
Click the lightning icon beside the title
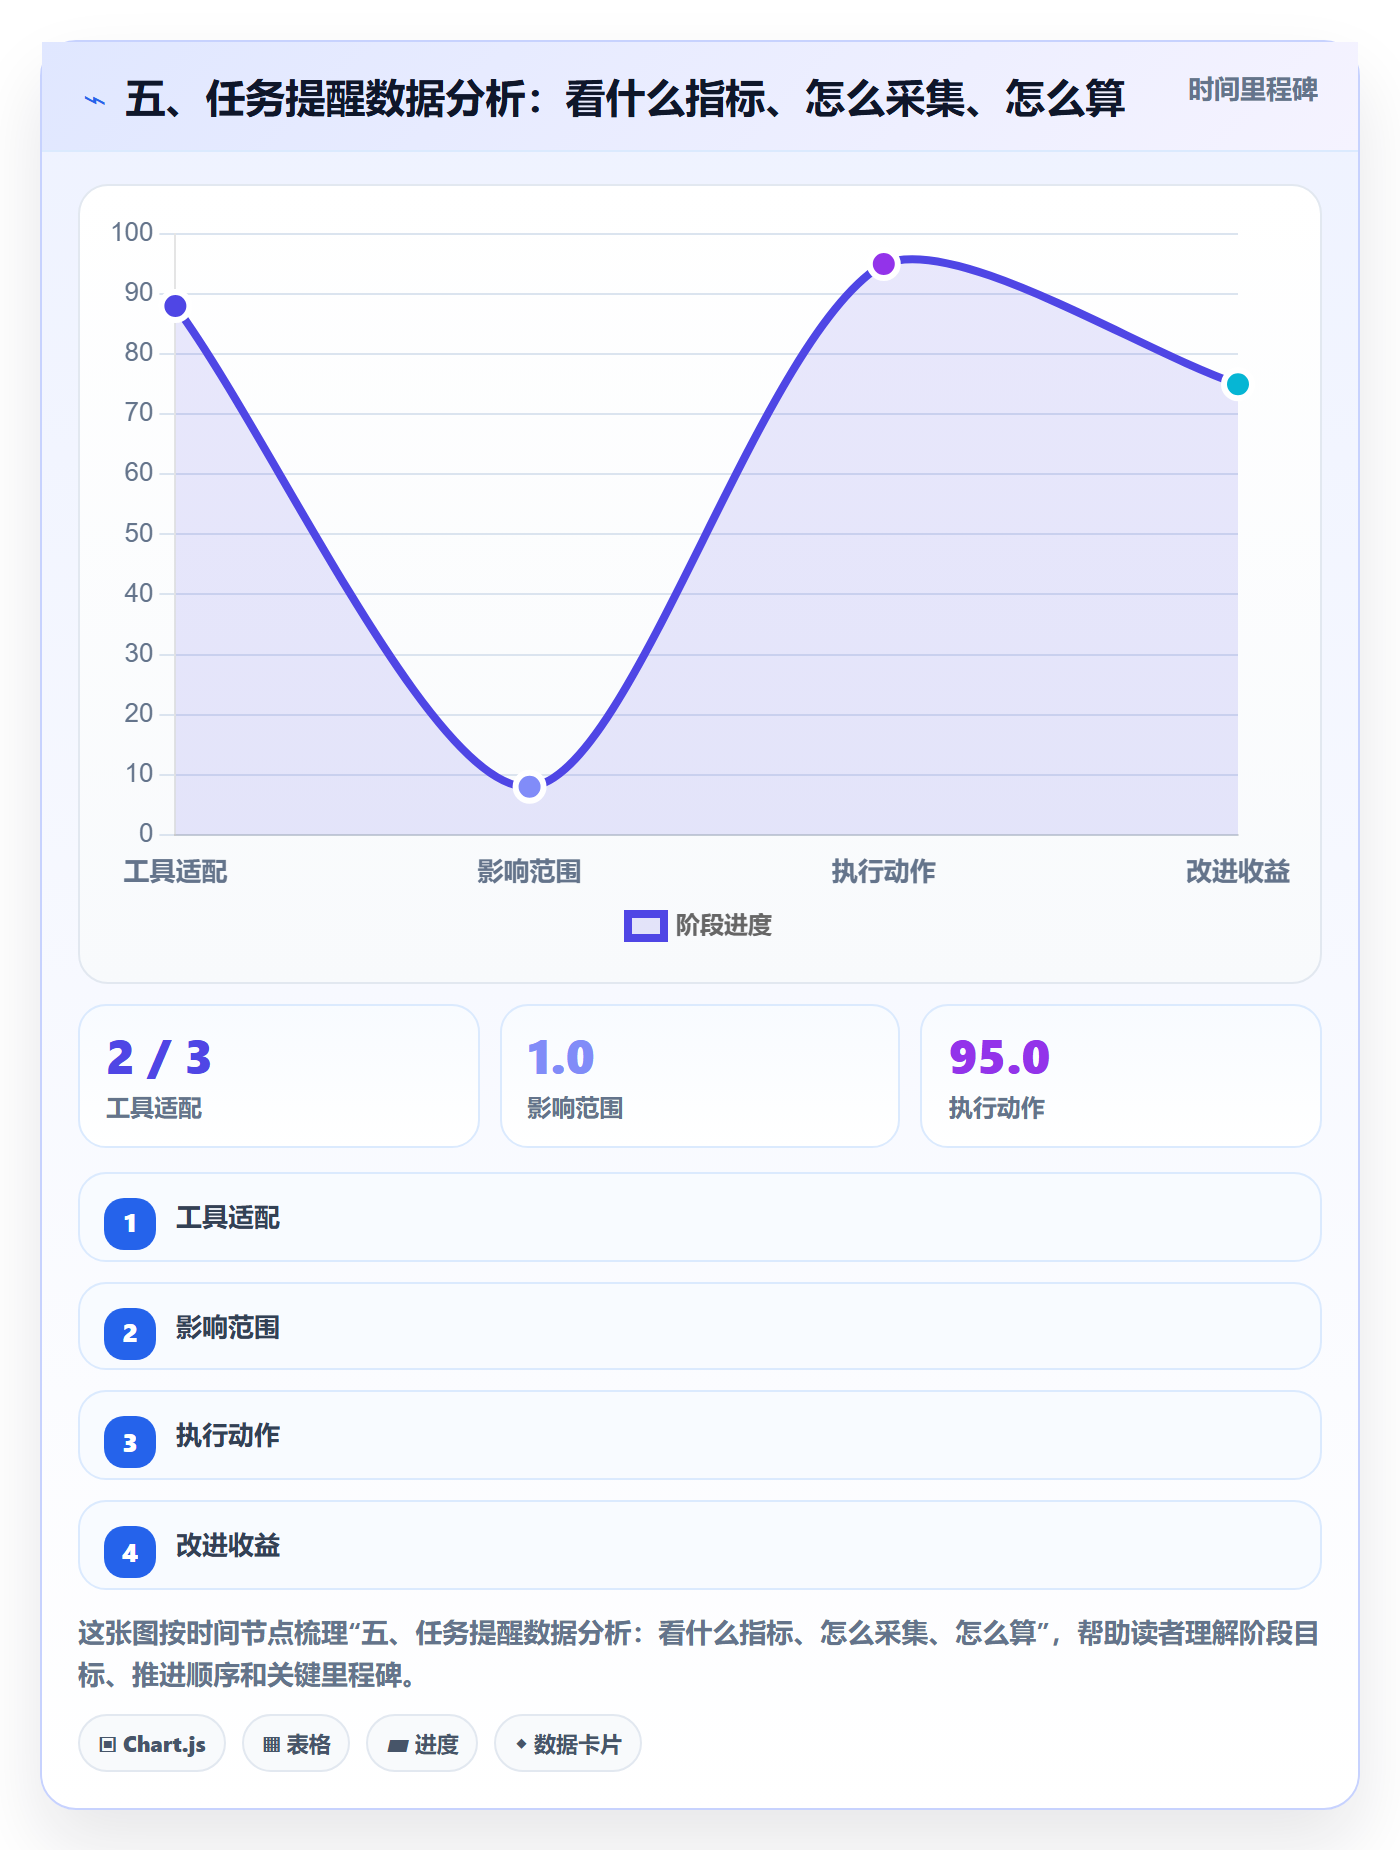tap(95, 100)
